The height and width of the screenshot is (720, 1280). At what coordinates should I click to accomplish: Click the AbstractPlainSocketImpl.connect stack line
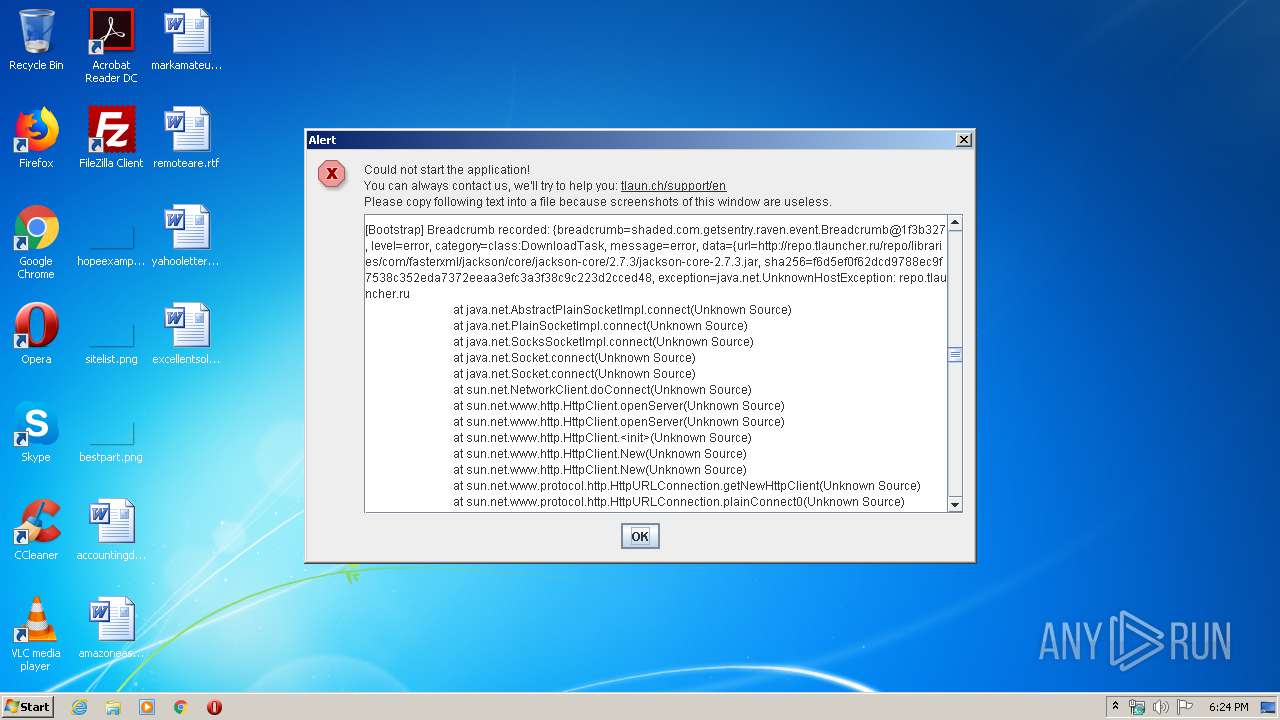click(x=622, y=310)
